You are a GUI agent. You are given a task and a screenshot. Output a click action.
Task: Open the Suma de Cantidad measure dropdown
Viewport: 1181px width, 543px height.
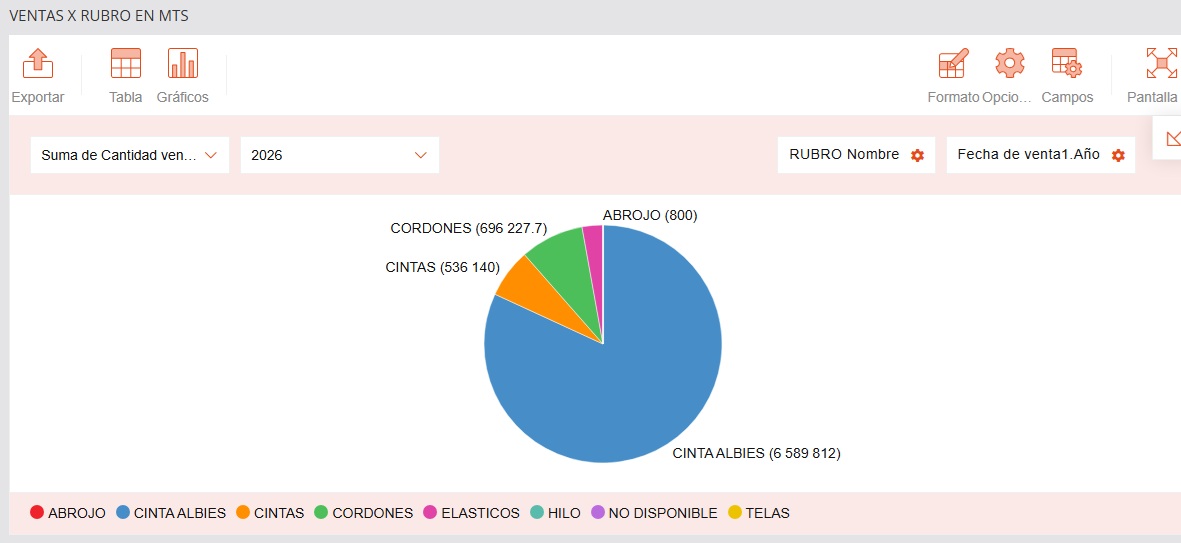pyautogui.click(x=130, y=155)
